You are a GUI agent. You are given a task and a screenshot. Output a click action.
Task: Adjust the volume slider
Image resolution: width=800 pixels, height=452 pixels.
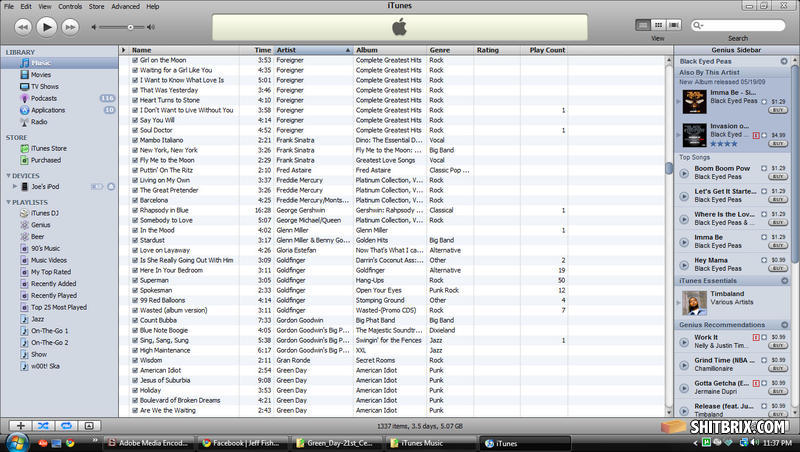tap(131, 27)
